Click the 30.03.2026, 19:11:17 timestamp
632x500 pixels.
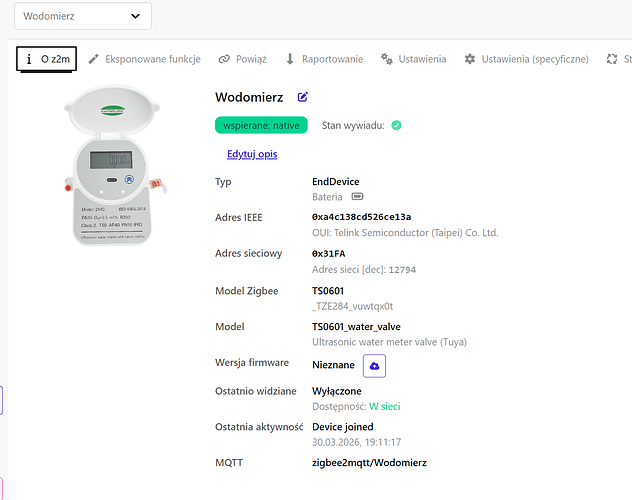pos(357,442)
